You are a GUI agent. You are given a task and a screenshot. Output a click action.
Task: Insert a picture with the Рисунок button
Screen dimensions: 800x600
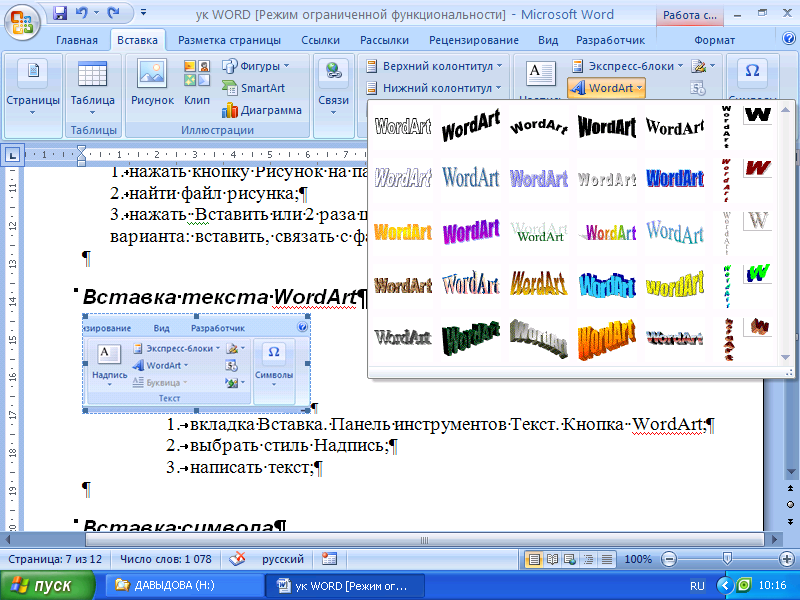coord(152,82)
